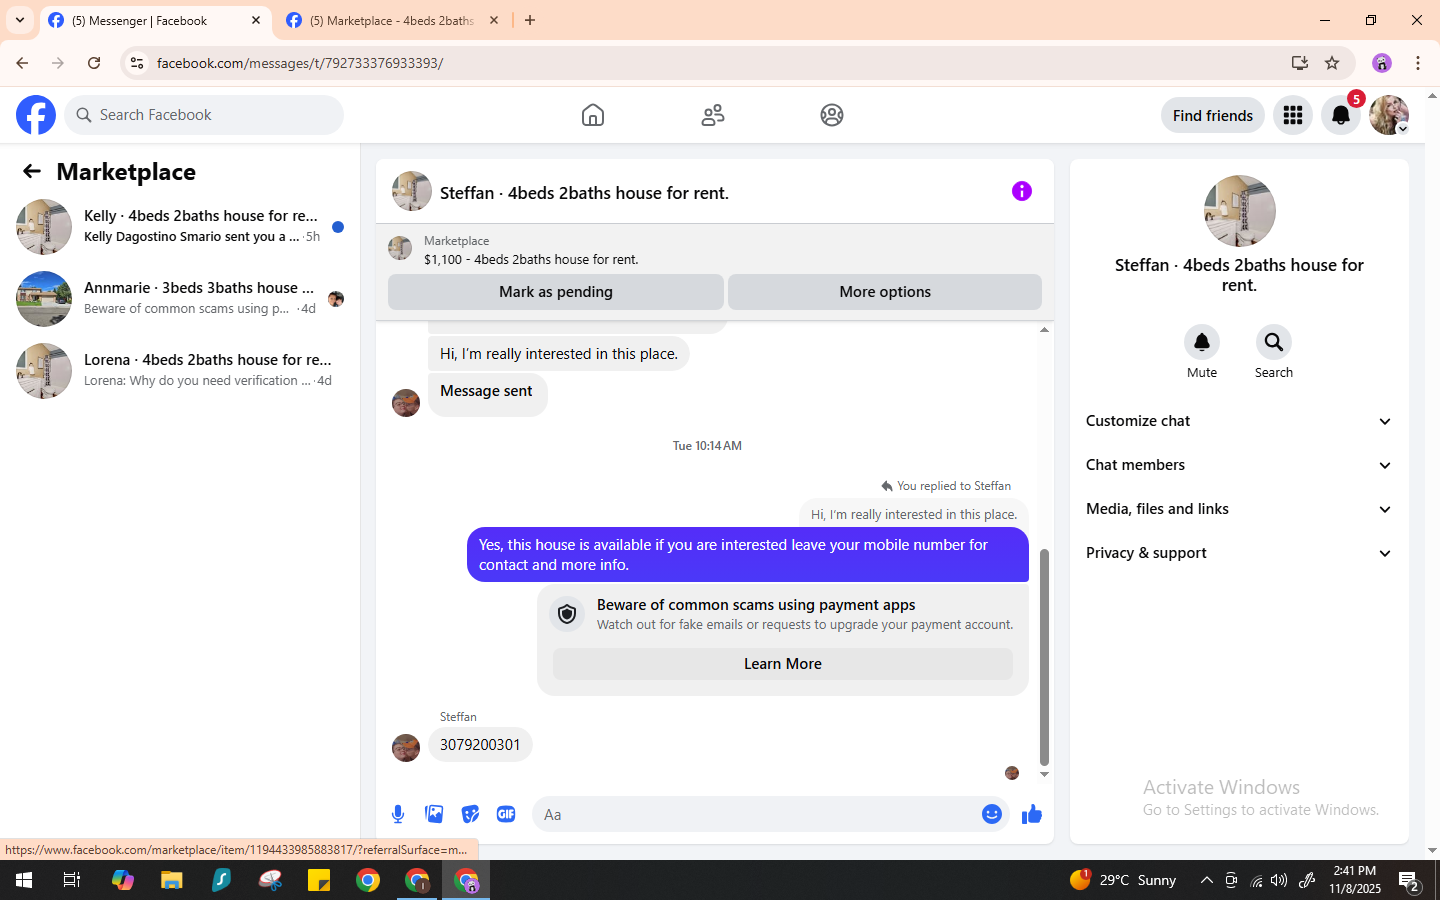Screen dimensions: 1440x900
Task: Reload the current page
Action: click(x=94, y=63)
